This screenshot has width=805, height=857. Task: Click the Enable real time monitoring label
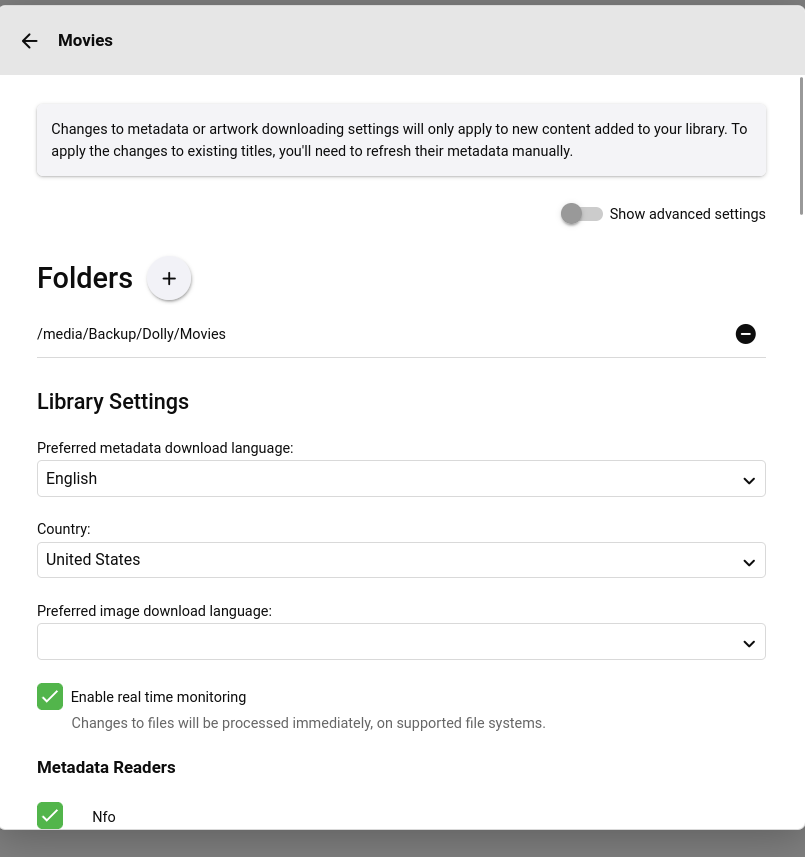[158, 697]
